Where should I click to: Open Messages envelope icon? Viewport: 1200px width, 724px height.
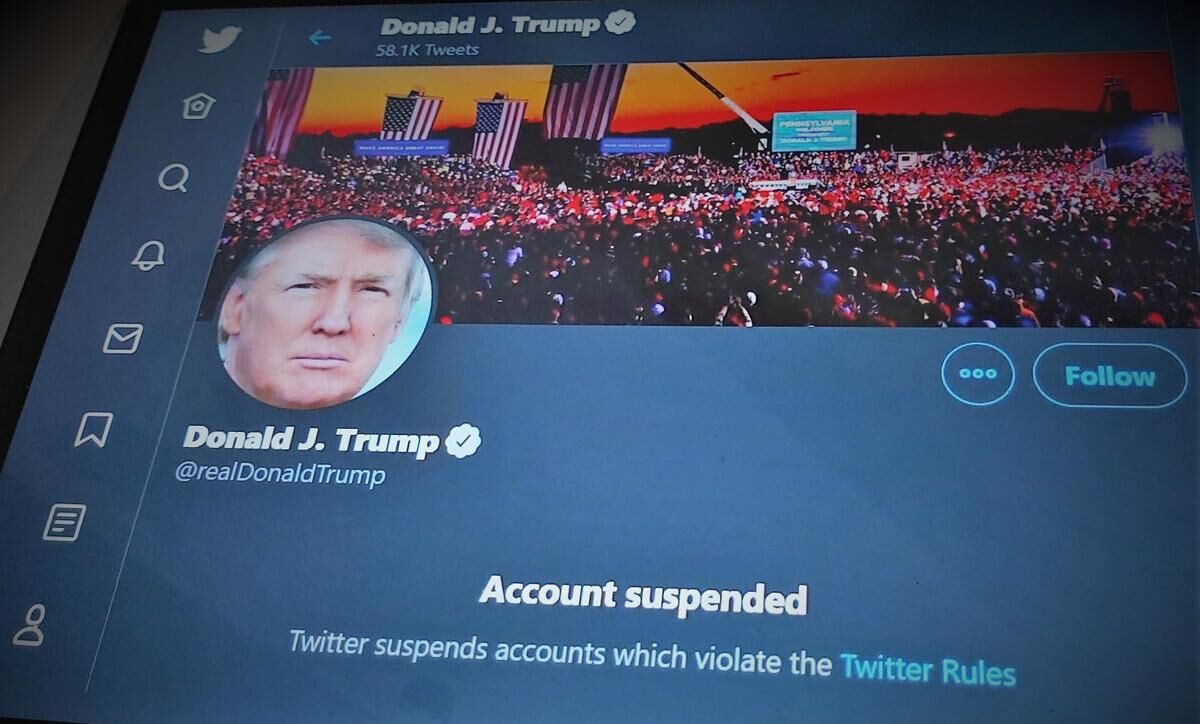[122, 339]
